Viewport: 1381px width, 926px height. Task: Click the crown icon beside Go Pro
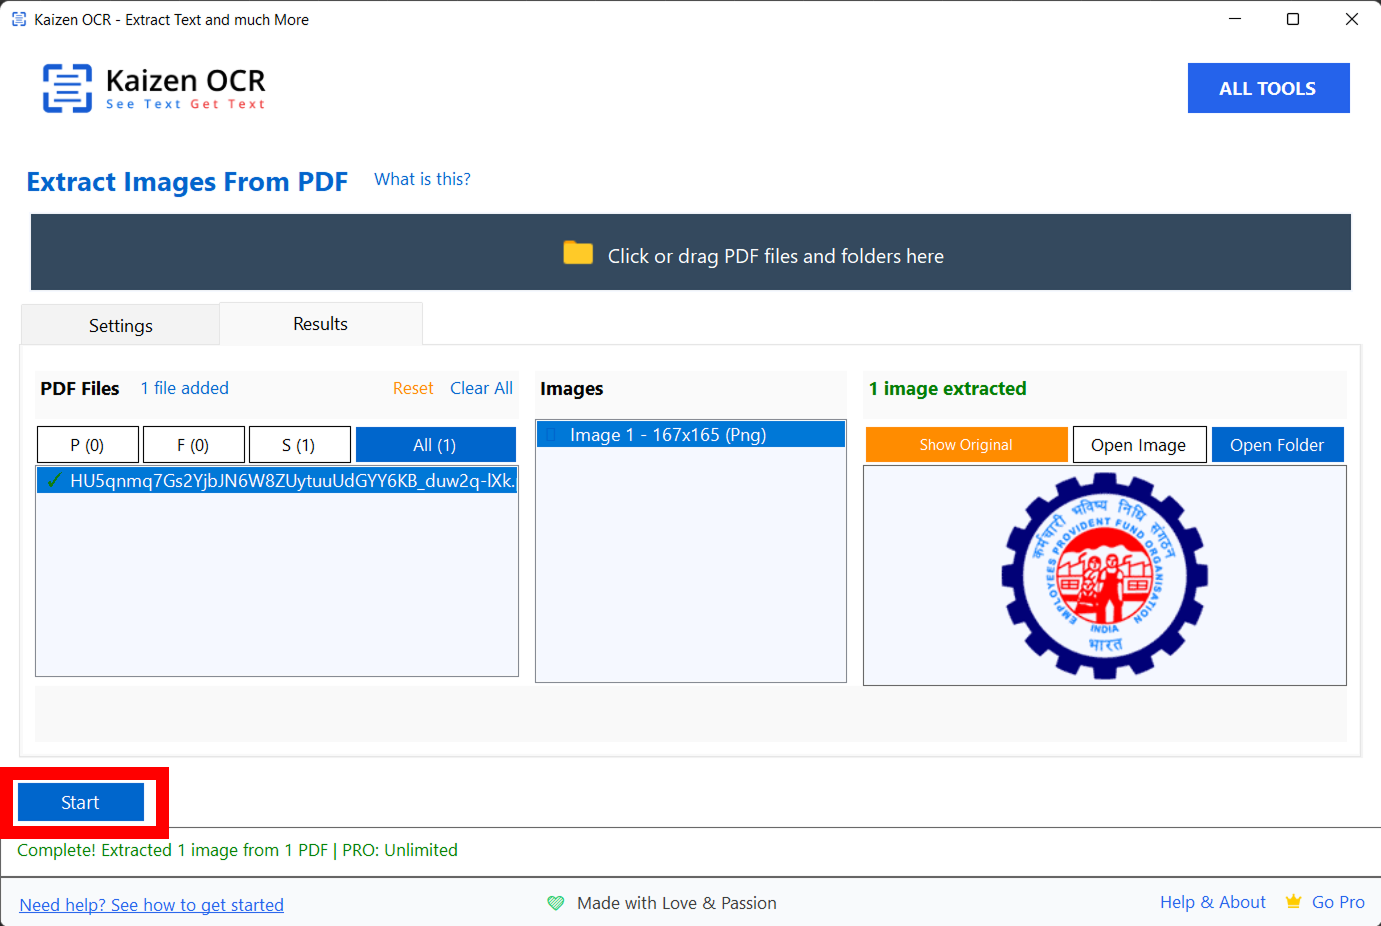[1293, 902]
